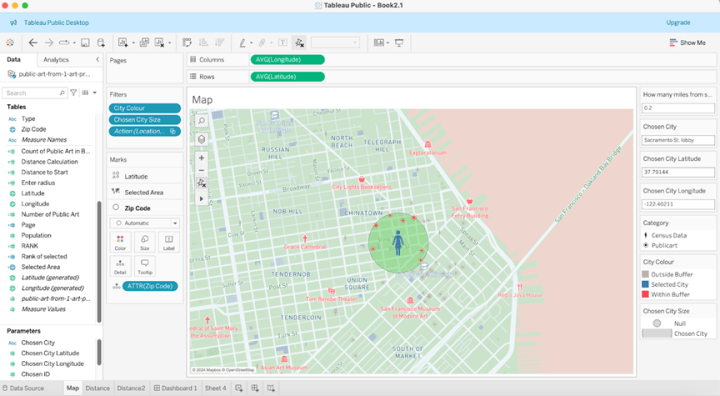Click the Data pane Search field
720x396 pixels.
tap(35, 93)
